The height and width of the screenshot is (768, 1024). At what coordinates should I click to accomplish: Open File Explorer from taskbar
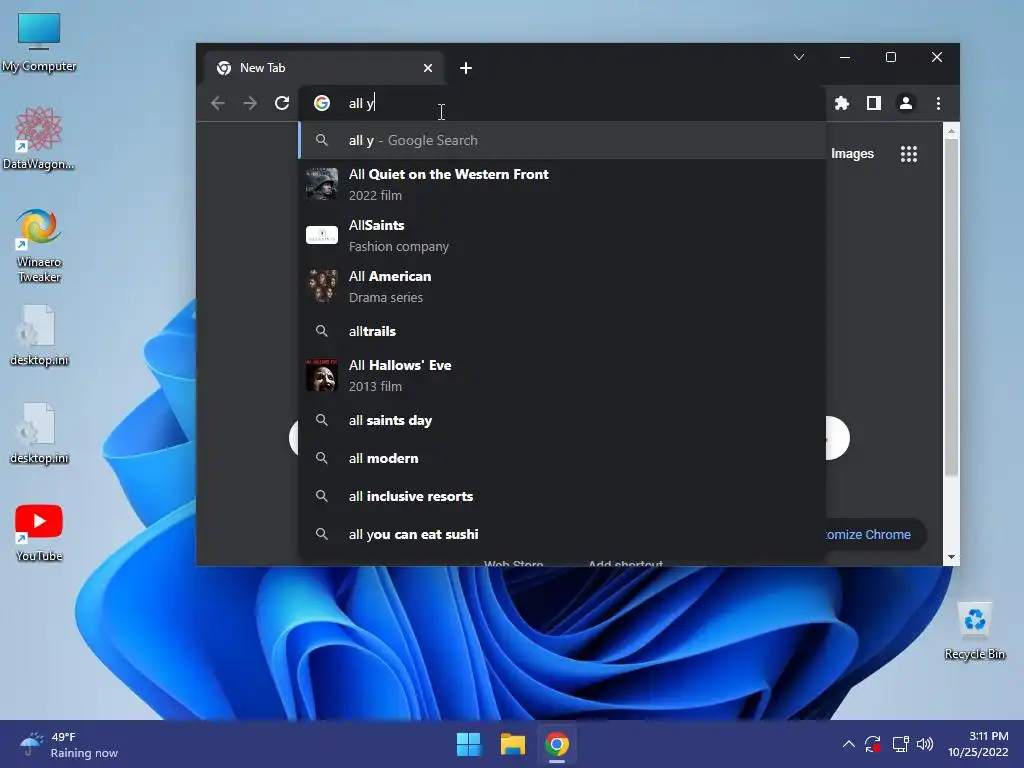513,744
